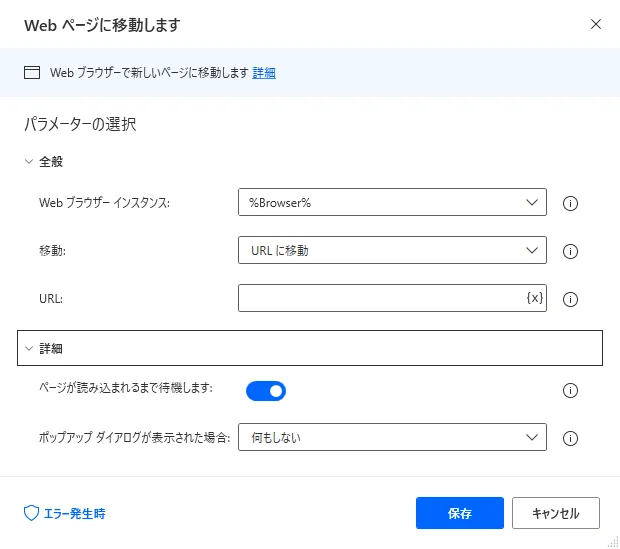Click the 保存 button

460,513
